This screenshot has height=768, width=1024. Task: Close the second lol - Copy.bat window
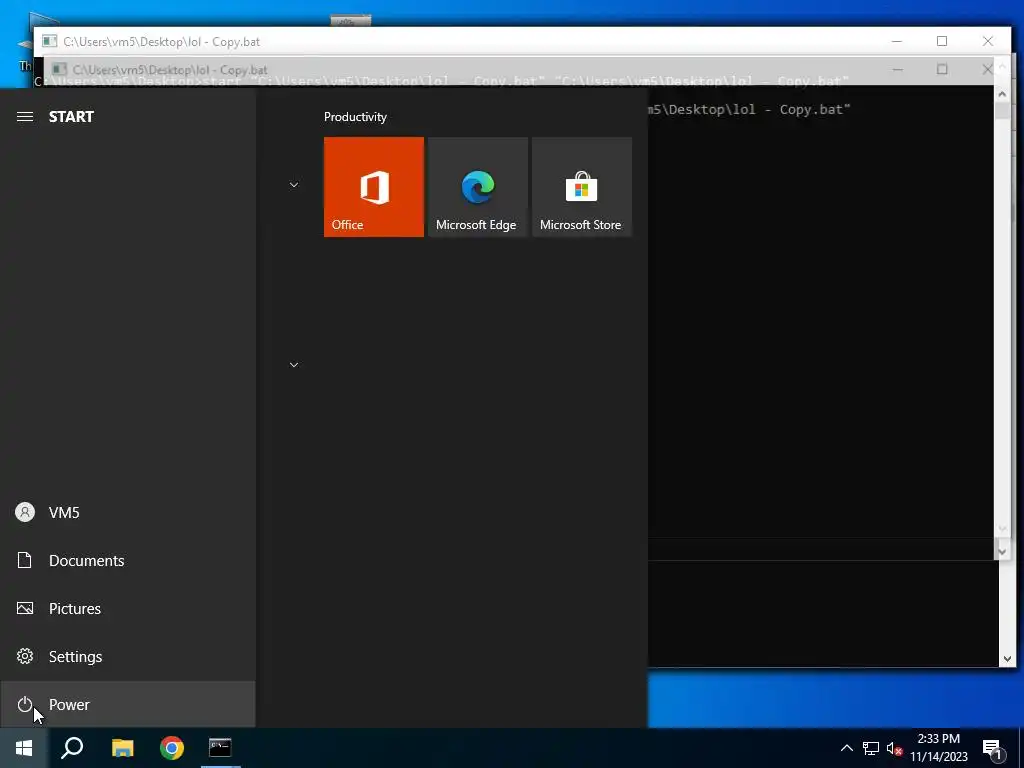pos(987,69)
